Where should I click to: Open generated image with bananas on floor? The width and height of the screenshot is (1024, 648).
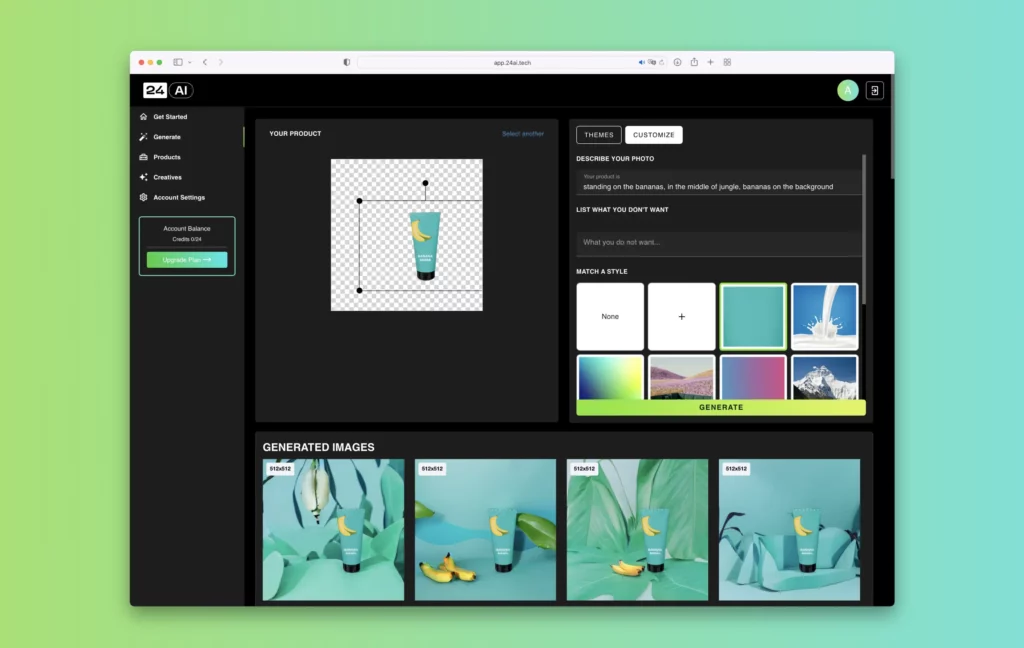485,530
